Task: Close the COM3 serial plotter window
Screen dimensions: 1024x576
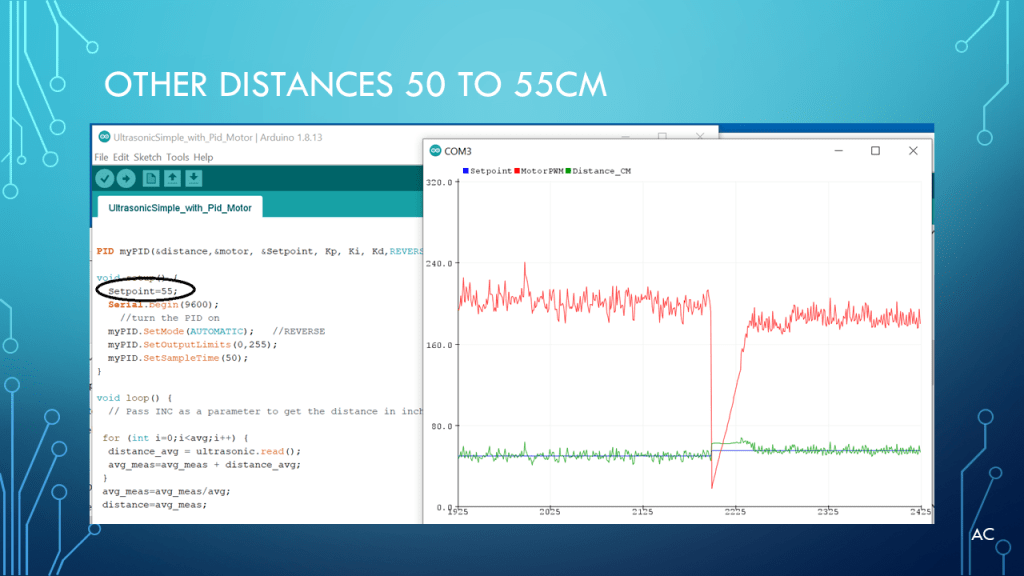Action: pos(913,151)
